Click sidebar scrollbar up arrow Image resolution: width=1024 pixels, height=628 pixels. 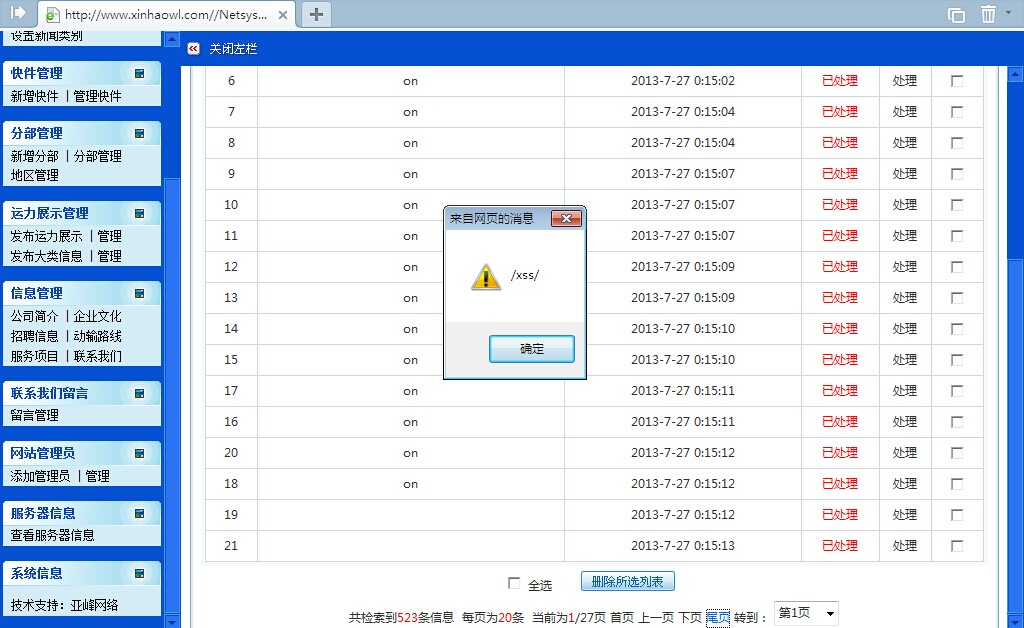tap(172, 39)
